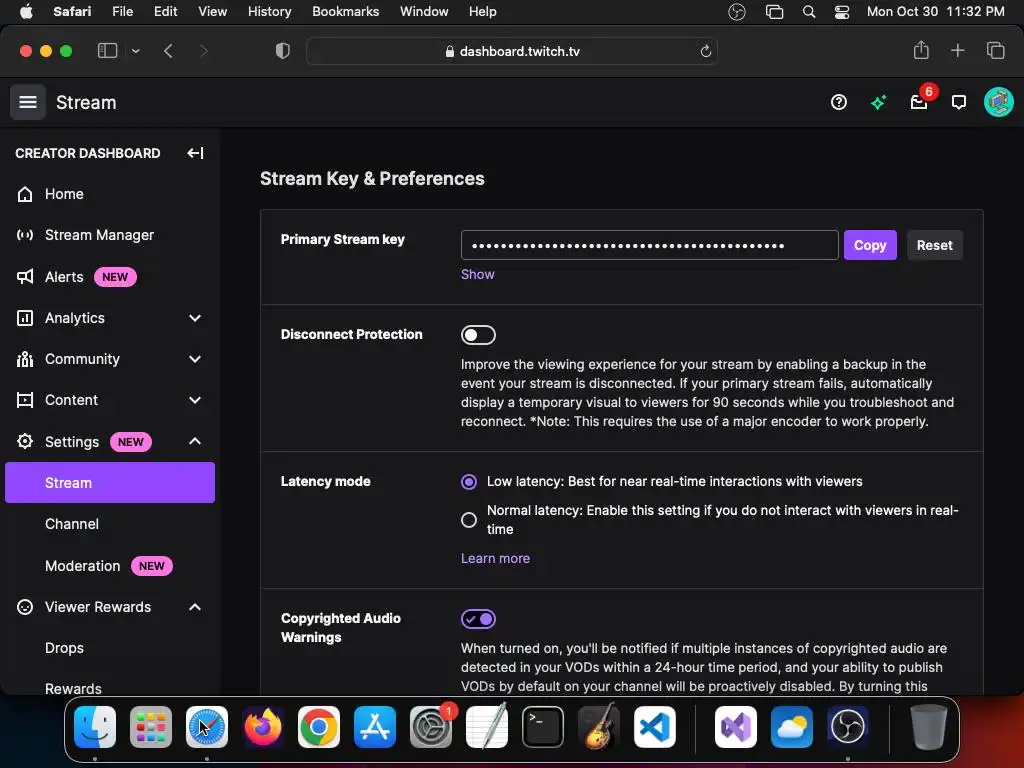Open the latency Learn more link
This screenshot has width=1024, height=768.
[496, 558]
